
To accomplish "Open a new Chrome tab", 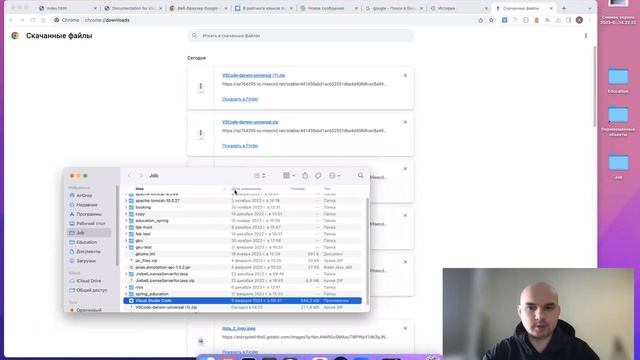I will 564,8.
